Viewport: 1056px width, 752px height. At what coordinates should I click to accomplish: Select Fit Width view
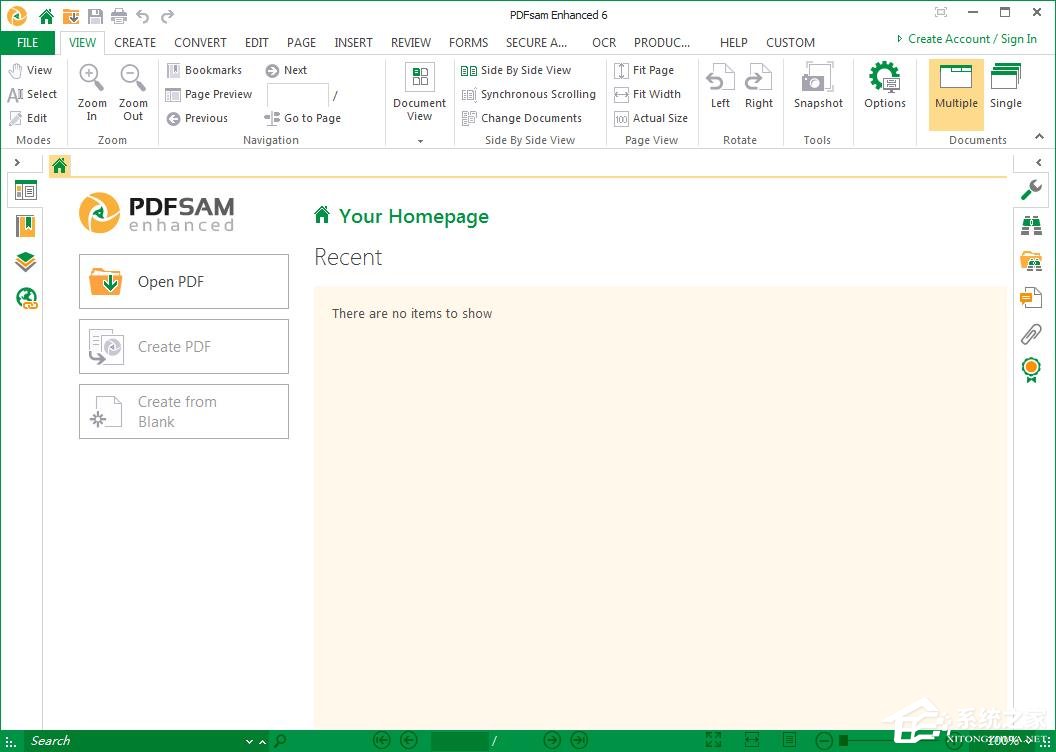[x=647, y=94]
